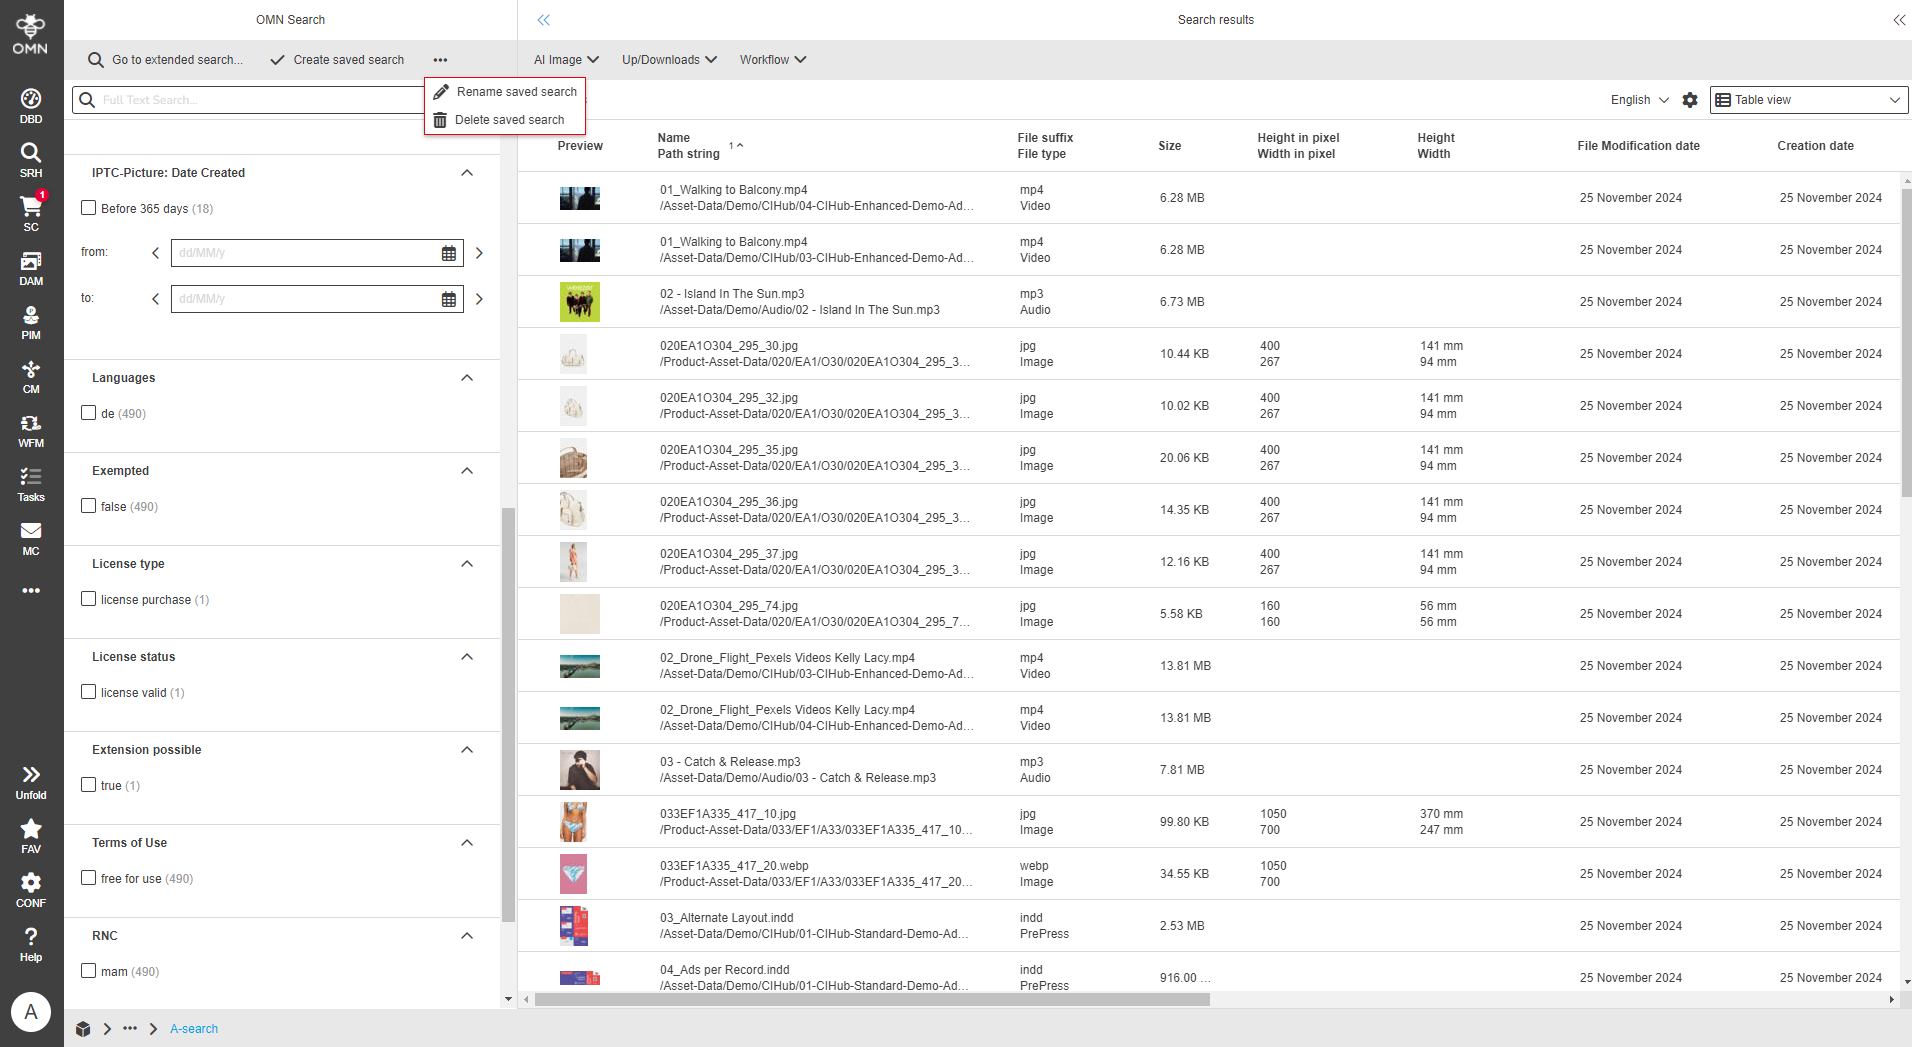
Task: Tick the 'free for use' checkbox
Action: point(89,878)
